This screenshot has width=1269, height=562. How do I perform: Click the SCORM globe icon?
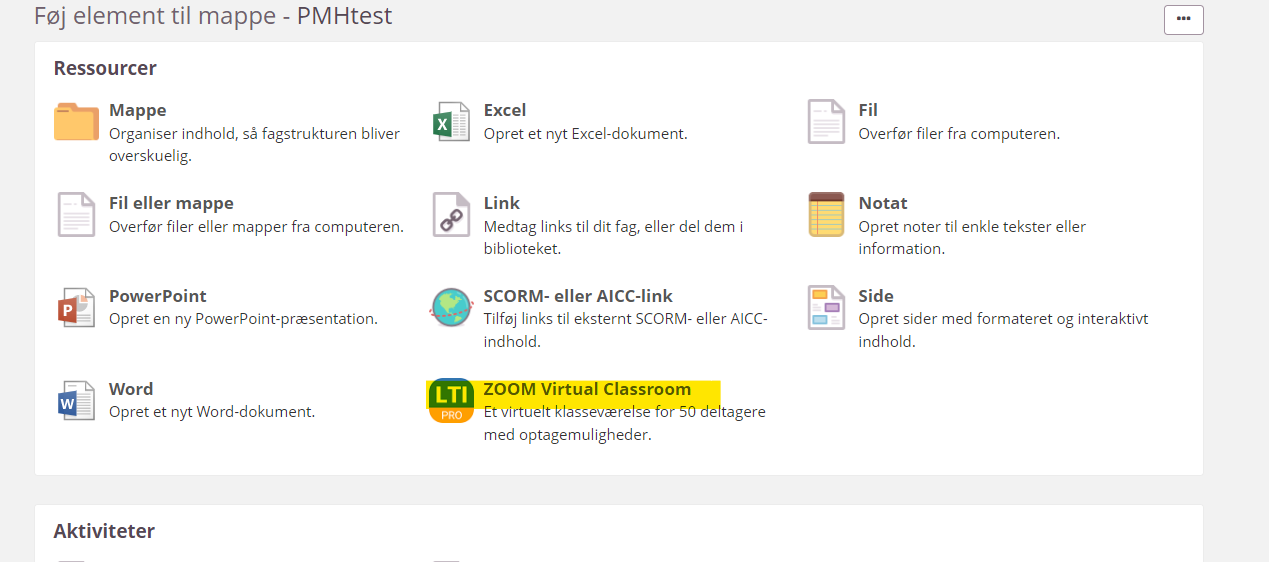(x=451, y=308)
